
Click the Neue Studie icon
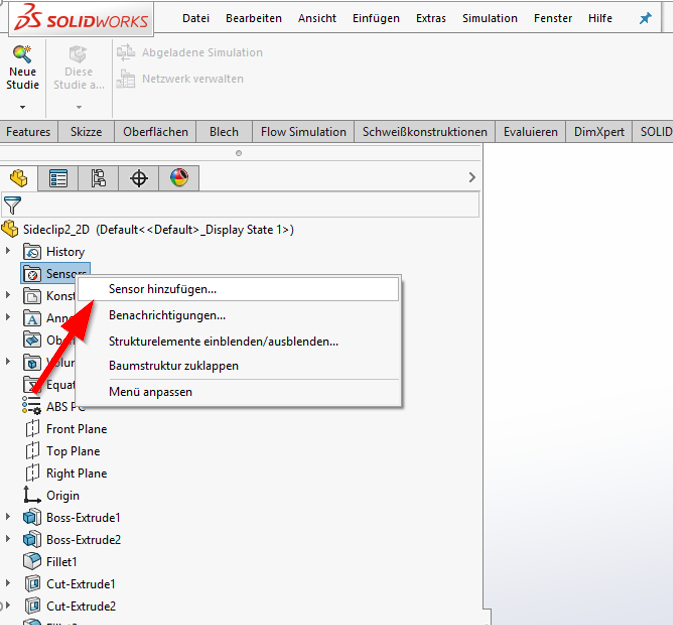[x=22, y=56]
